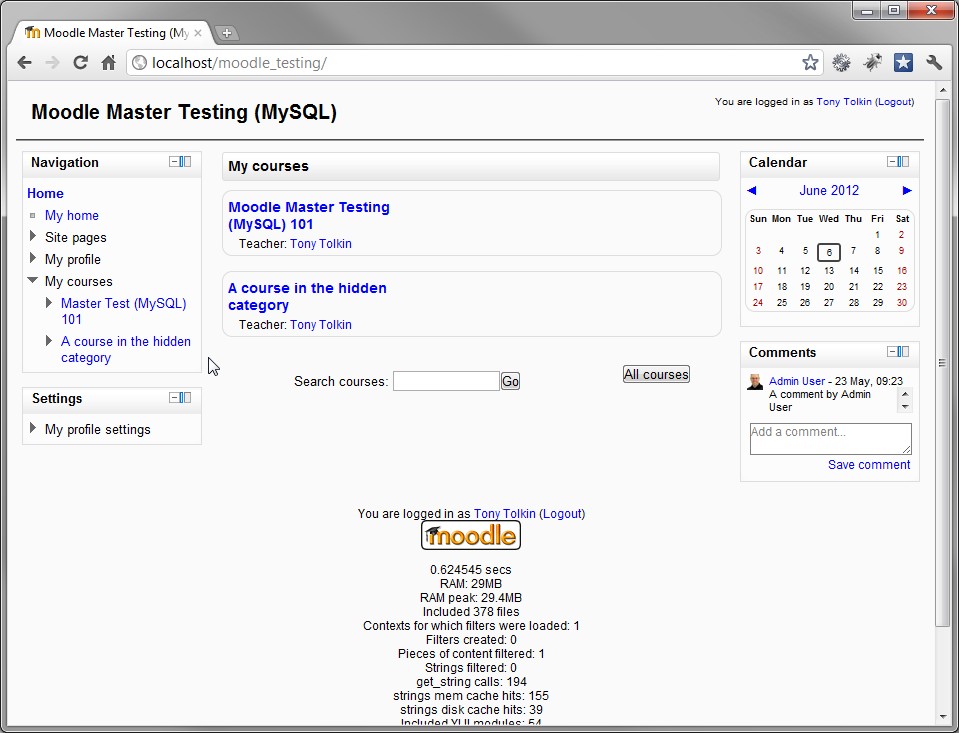Image resolution: width=959 pixels, height=733 pixels.
Task: Click Tony Tolkin teacher link of hidden category course
Action: click(x=320, y=324)
